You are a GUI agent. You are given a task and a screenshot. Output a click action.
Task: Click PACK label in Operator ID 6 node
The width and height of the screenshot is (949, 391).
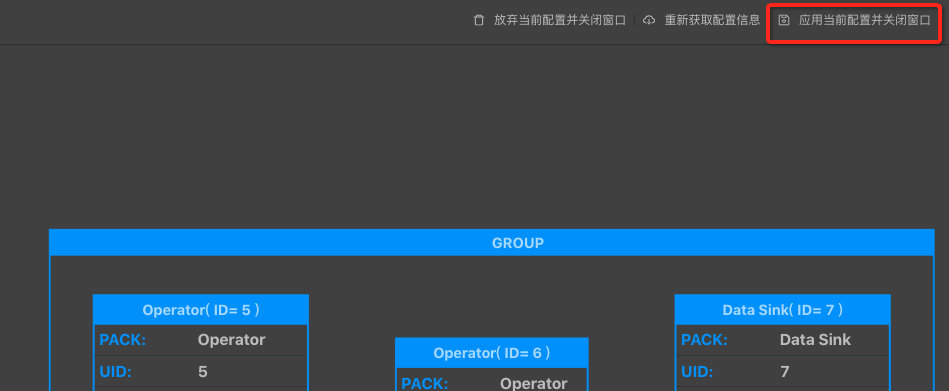(x=425, y=384)
